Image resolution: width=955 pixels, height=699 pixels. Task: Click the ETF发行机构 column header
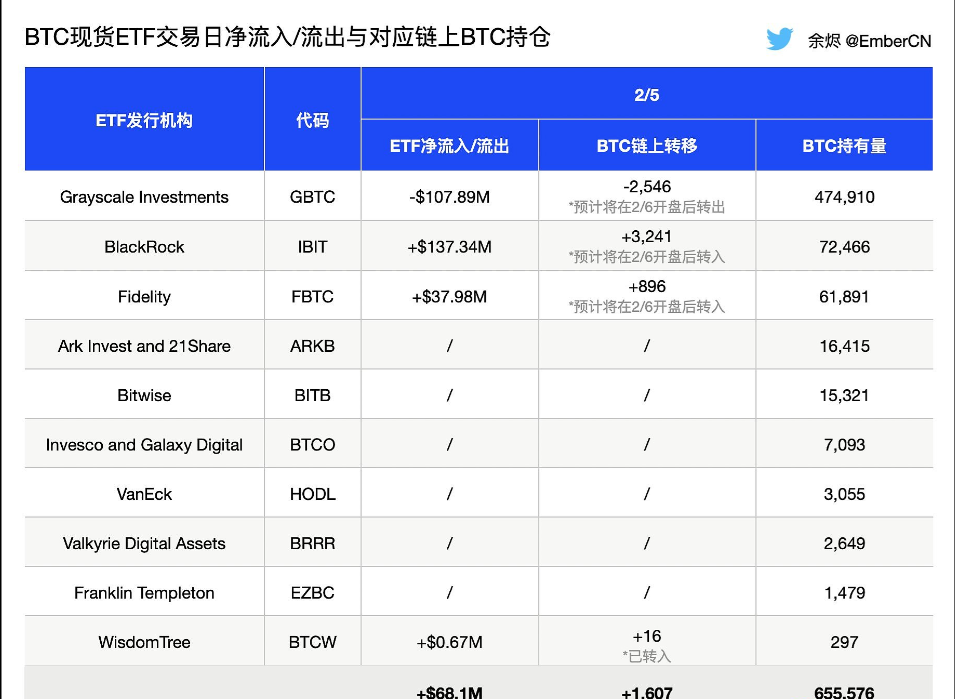click(143, 117)
